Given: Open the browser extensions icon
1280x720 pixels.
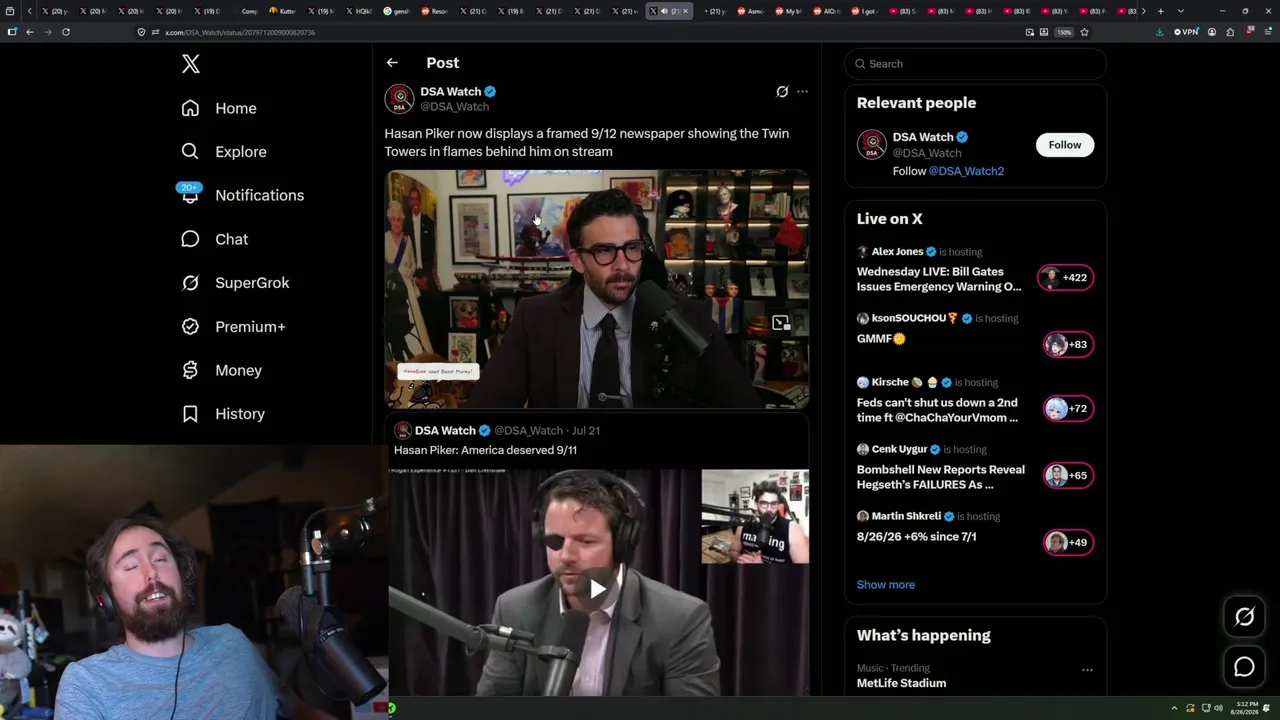Looking at the screenshot, I should pos(1230,32).
